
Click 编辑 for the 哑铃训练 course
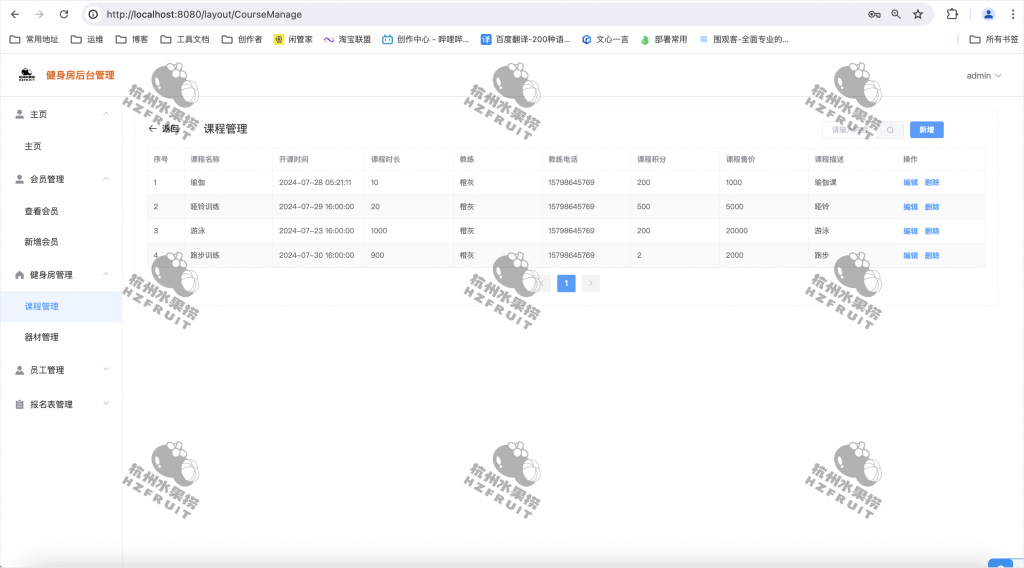[x=910, y=207]
